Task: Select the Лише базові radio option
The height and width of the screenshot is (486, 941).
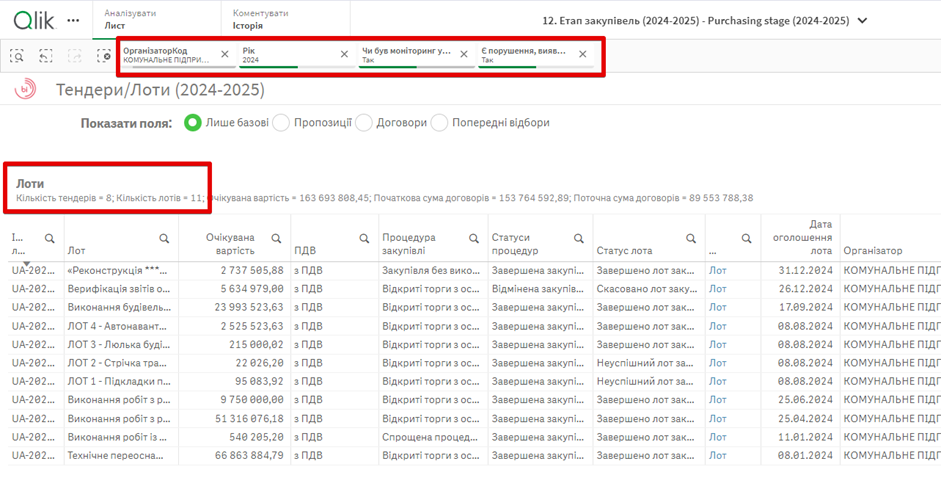Action: pos(191,123)
